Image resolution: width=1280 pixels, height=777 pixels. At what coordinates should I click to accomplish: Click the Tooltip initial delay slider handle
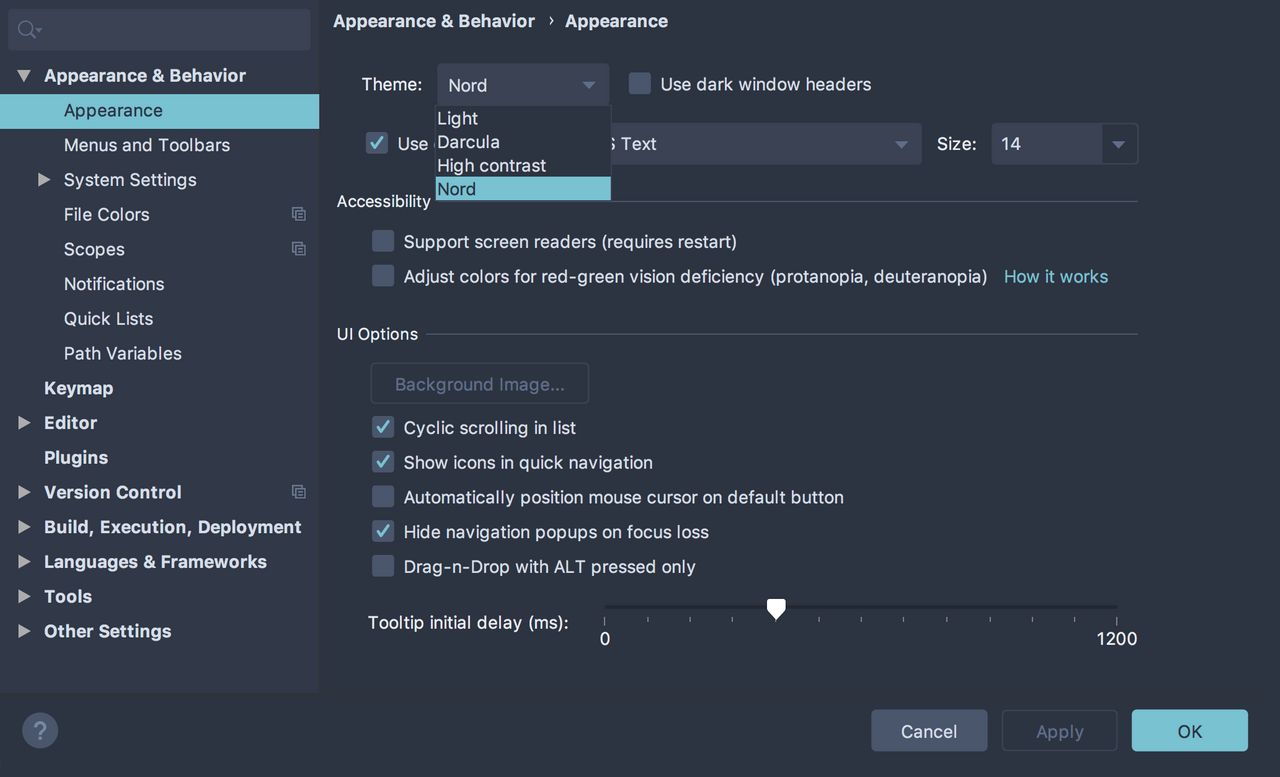[776, 608]
